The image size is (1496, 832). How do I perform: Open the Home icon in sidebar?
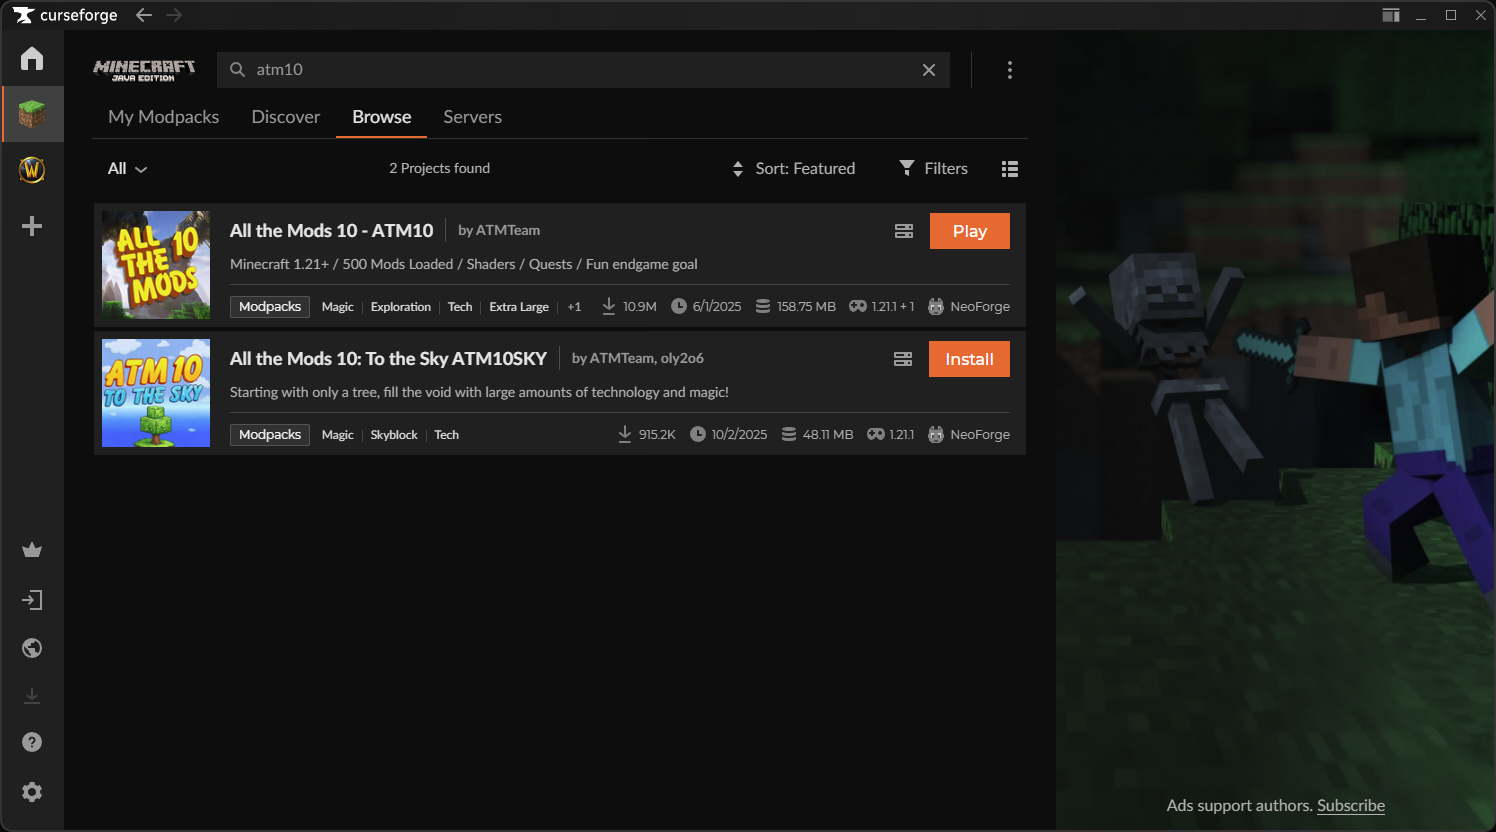(32, 59)
